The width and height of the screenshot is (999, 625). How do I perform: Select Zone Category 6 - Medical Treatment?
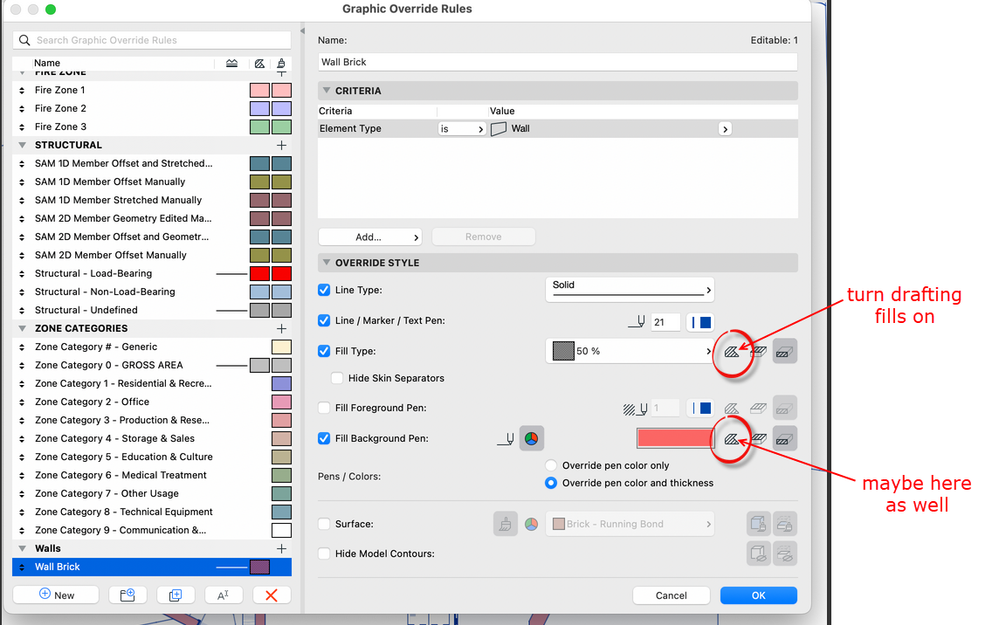[152, 475]
